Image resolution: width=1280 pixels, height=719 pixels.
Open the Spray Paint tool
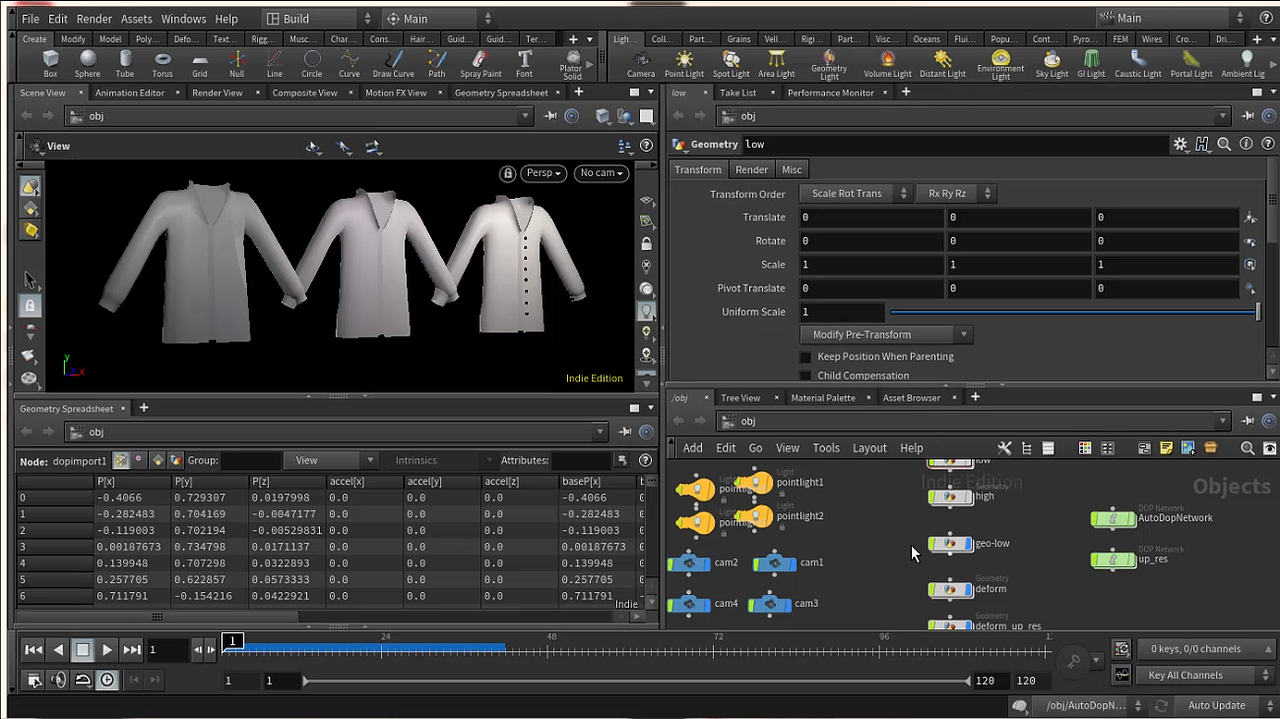click(481, 64)
